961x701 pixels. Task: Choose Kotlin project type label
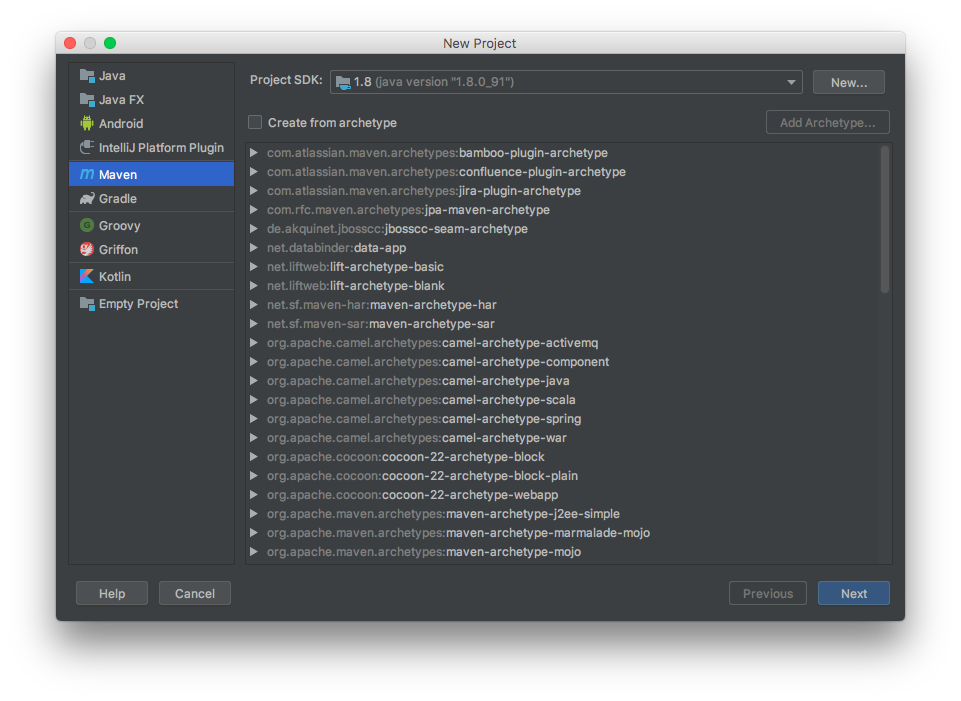click(x=115, y=276)
